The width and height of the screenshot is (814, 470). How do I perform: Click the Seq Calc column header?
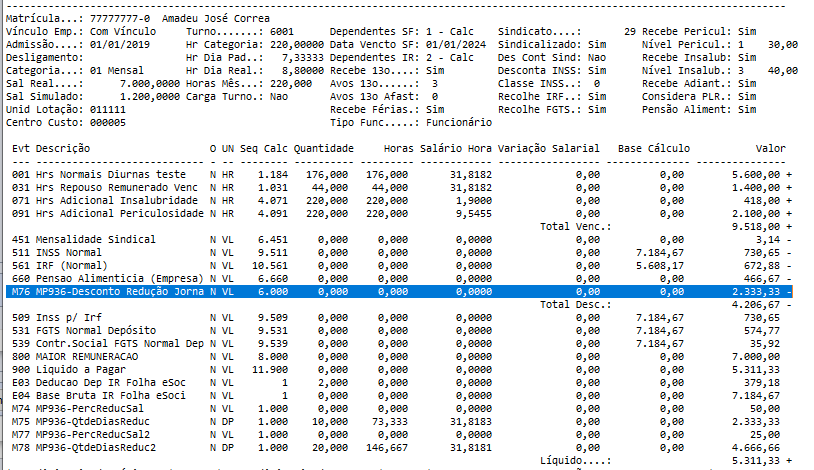264,149
